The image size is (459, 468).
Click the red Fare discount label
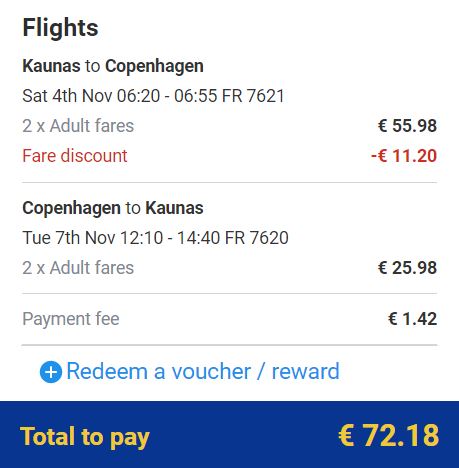click(x=75, y=156)
